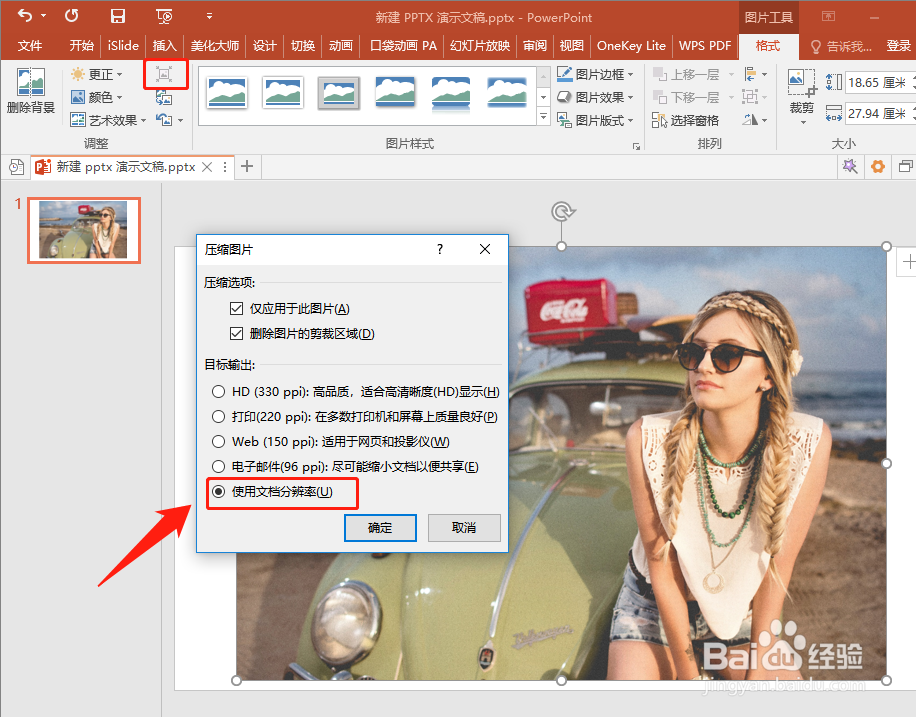Select slide 1 thumbnail in panel

click(x=84, y=230)
